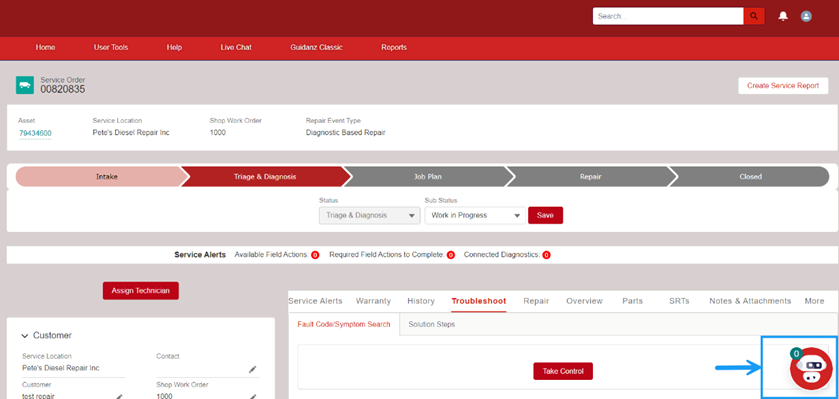
Task: Open the Sub Status dropdown
Action: point(475,215)
